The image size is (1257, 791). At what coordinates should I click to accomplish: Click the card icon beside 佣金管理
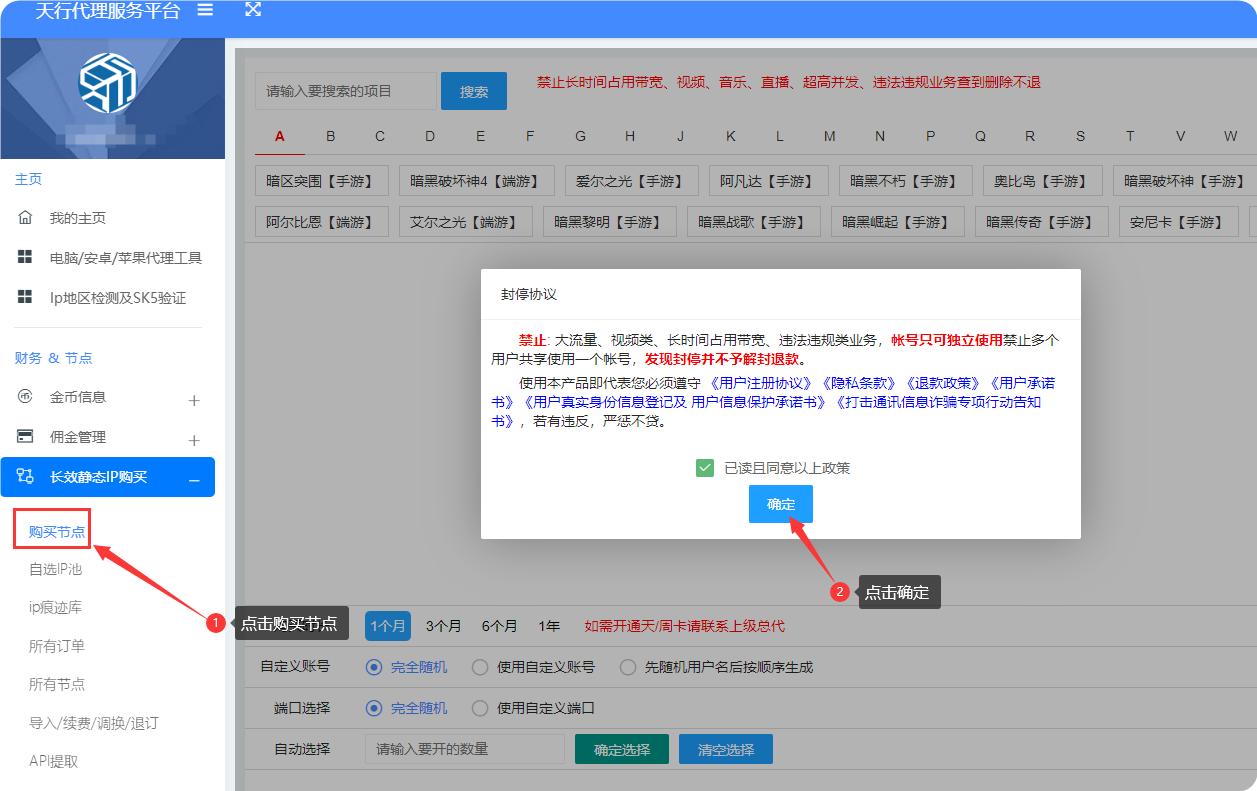click(x=26, y=437)
